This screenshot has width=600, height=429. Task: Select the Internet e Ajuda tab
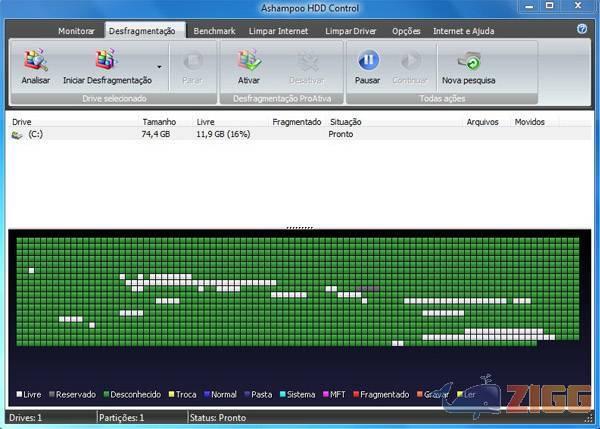point(463,31)
